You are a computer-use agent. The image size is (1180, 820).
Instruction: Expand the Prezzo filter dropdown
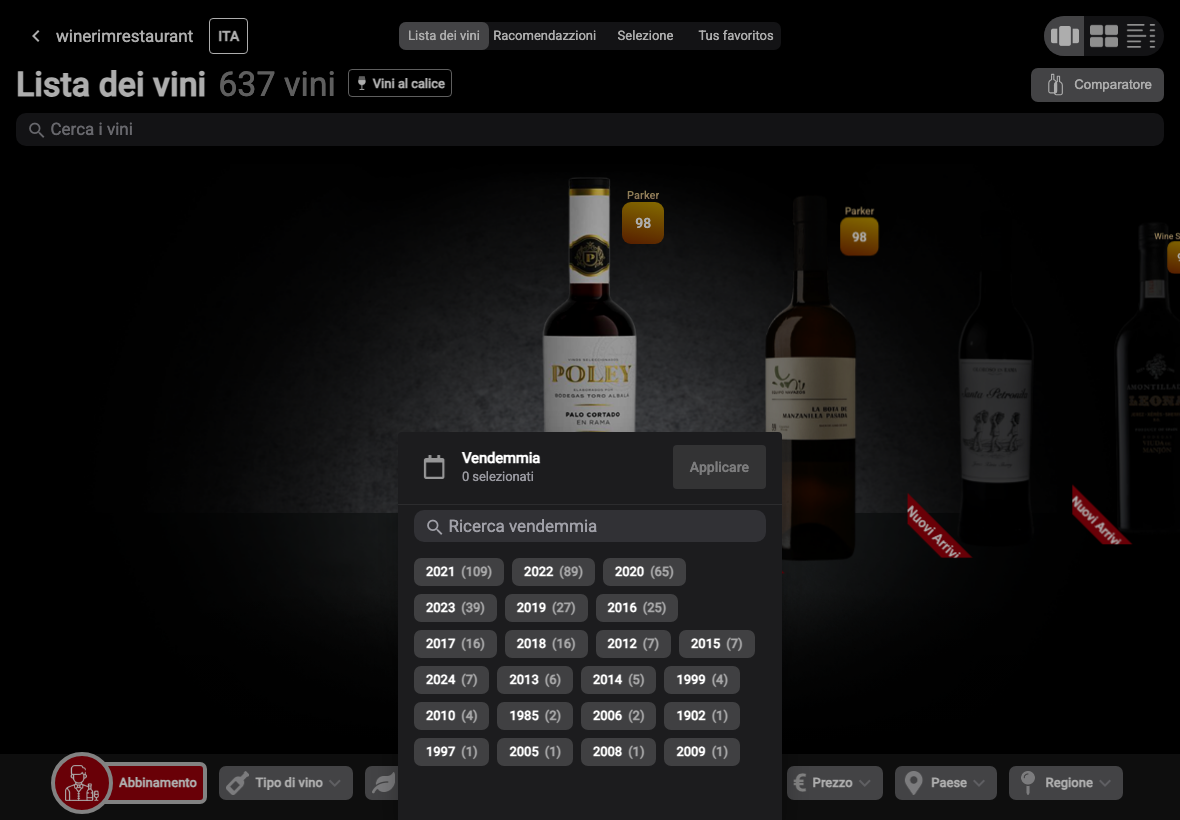click(x=835, y=783)
